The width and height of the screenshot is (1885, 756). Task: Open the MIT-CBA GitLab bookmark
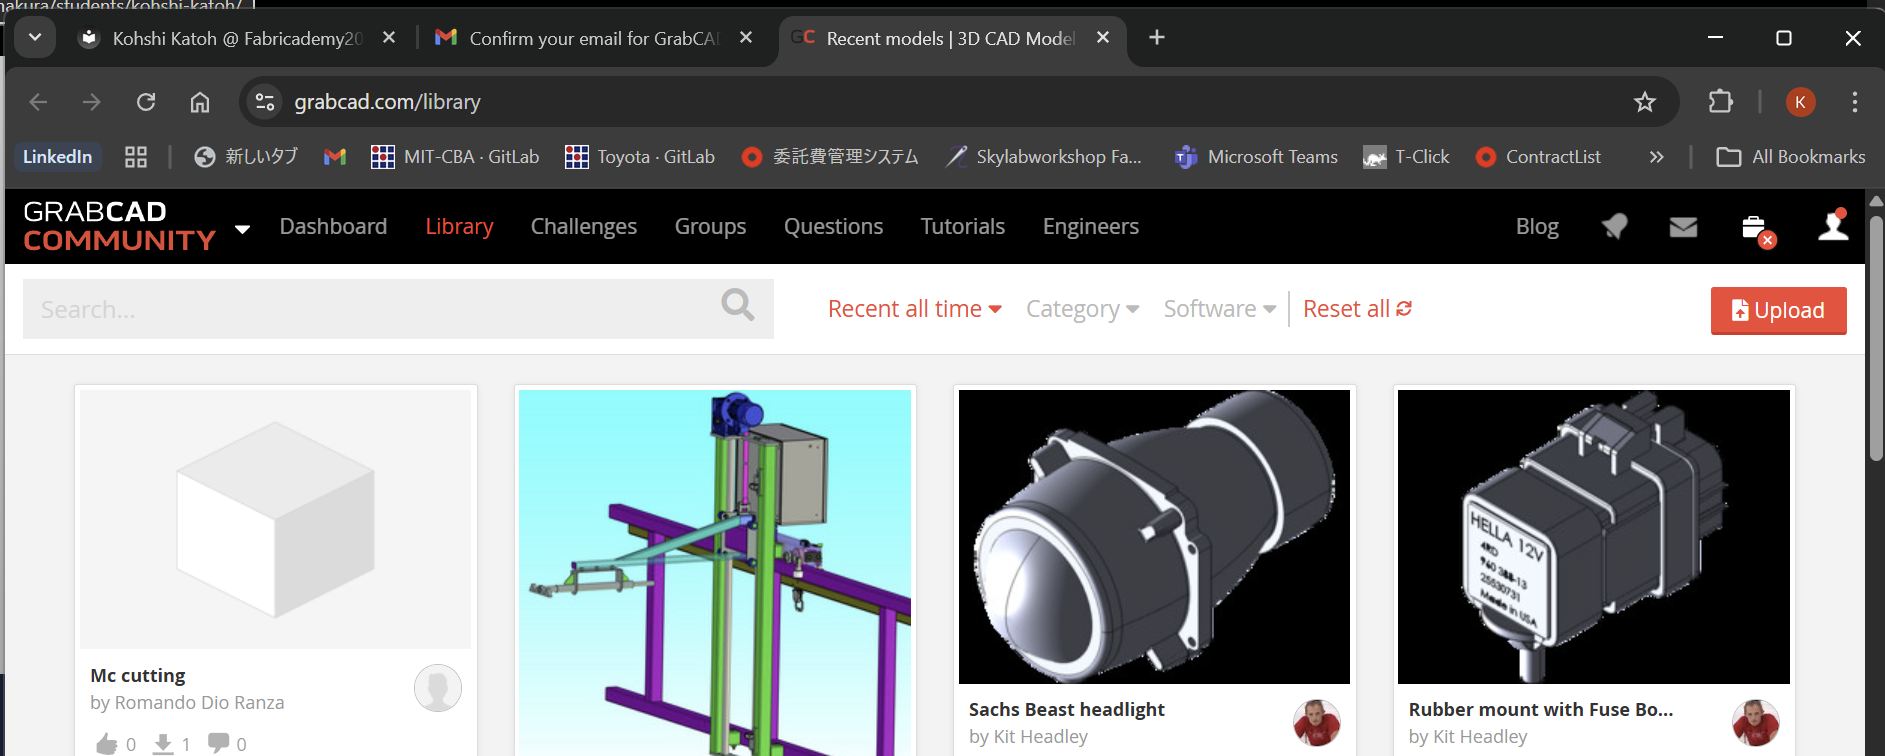click(x=455, y=157)
